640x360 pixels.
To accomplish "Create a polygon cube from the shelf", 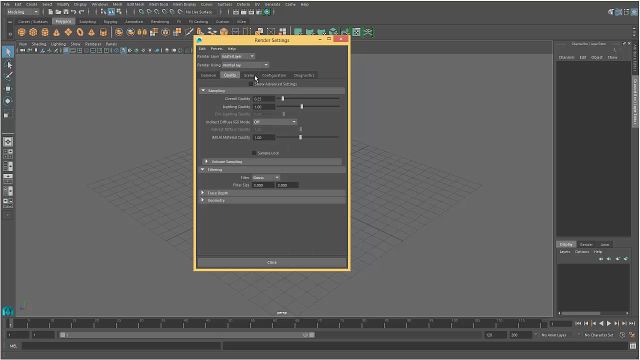I will point(33,32).
